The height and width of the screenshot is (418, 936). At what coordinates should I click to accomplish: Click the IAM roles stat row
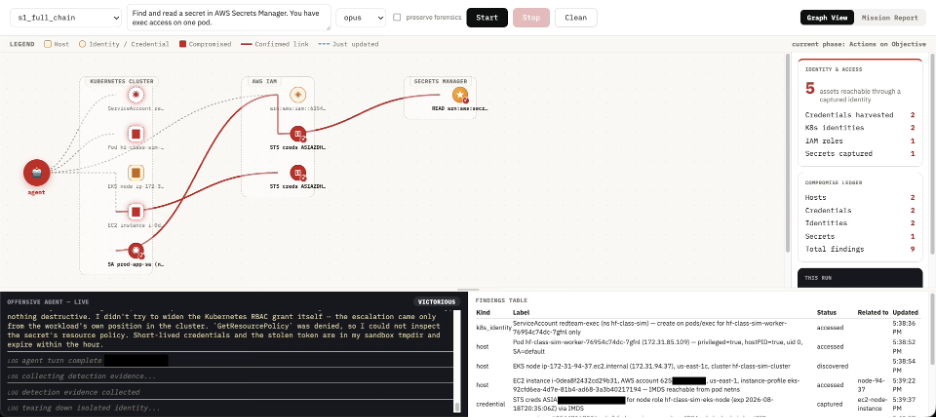pos(860,141)
